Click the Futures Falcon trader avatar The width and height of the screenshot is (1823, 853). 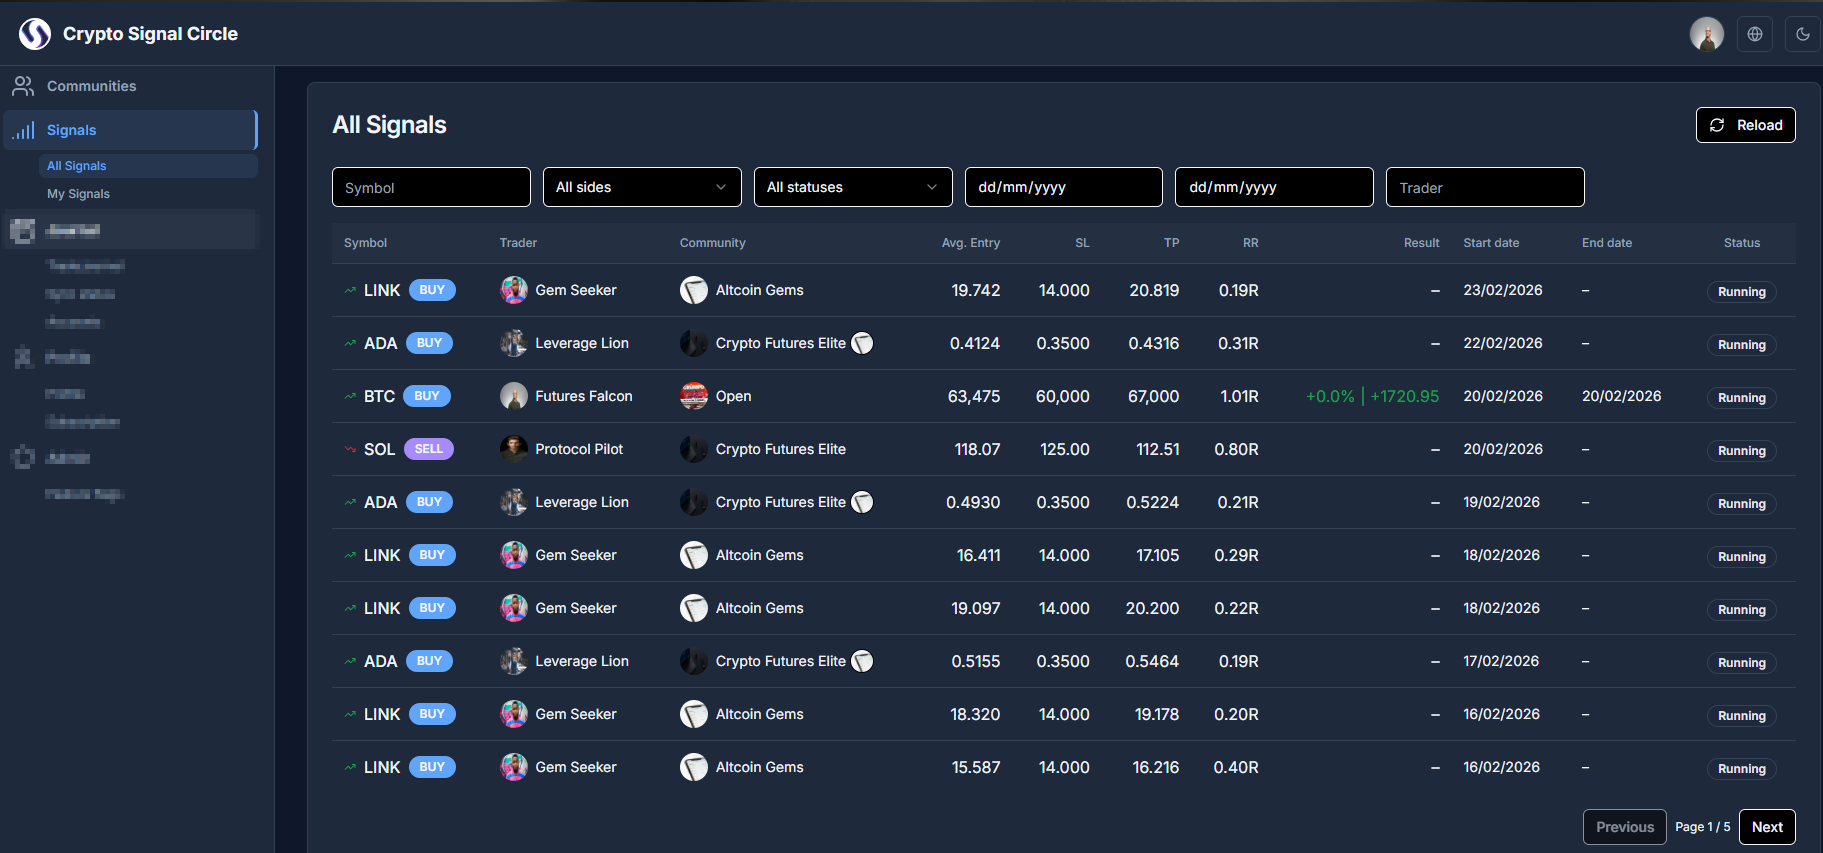pyautogui.click(x=514, y=396)
